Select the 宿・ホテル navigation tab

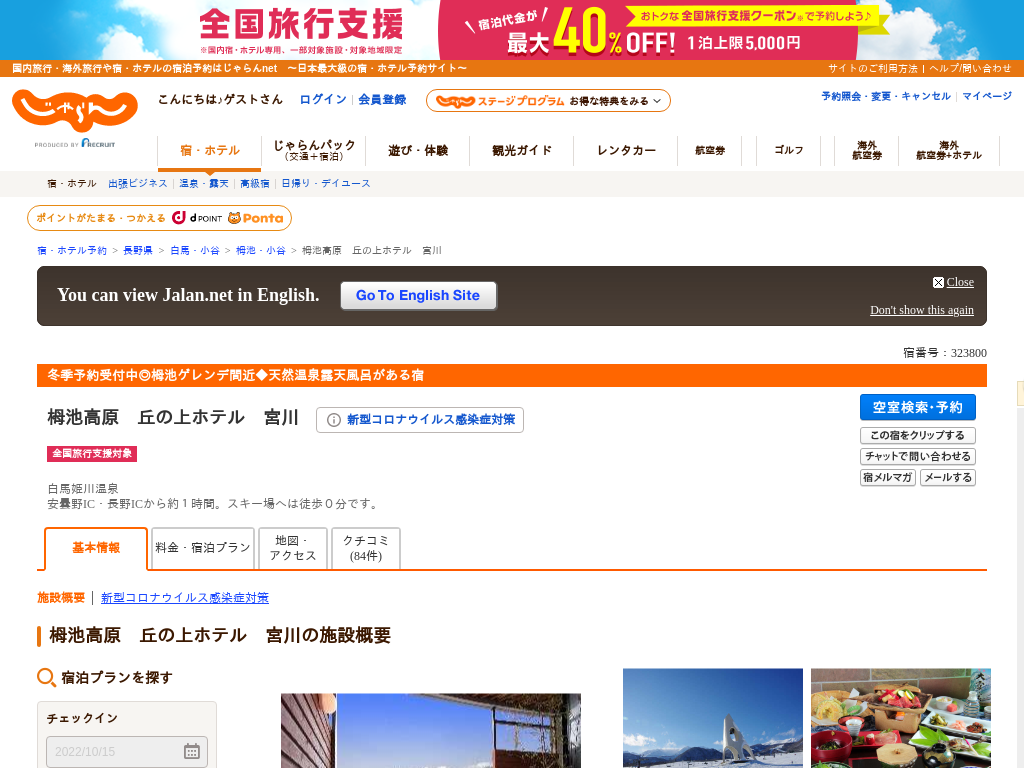(x=210, y=151)
